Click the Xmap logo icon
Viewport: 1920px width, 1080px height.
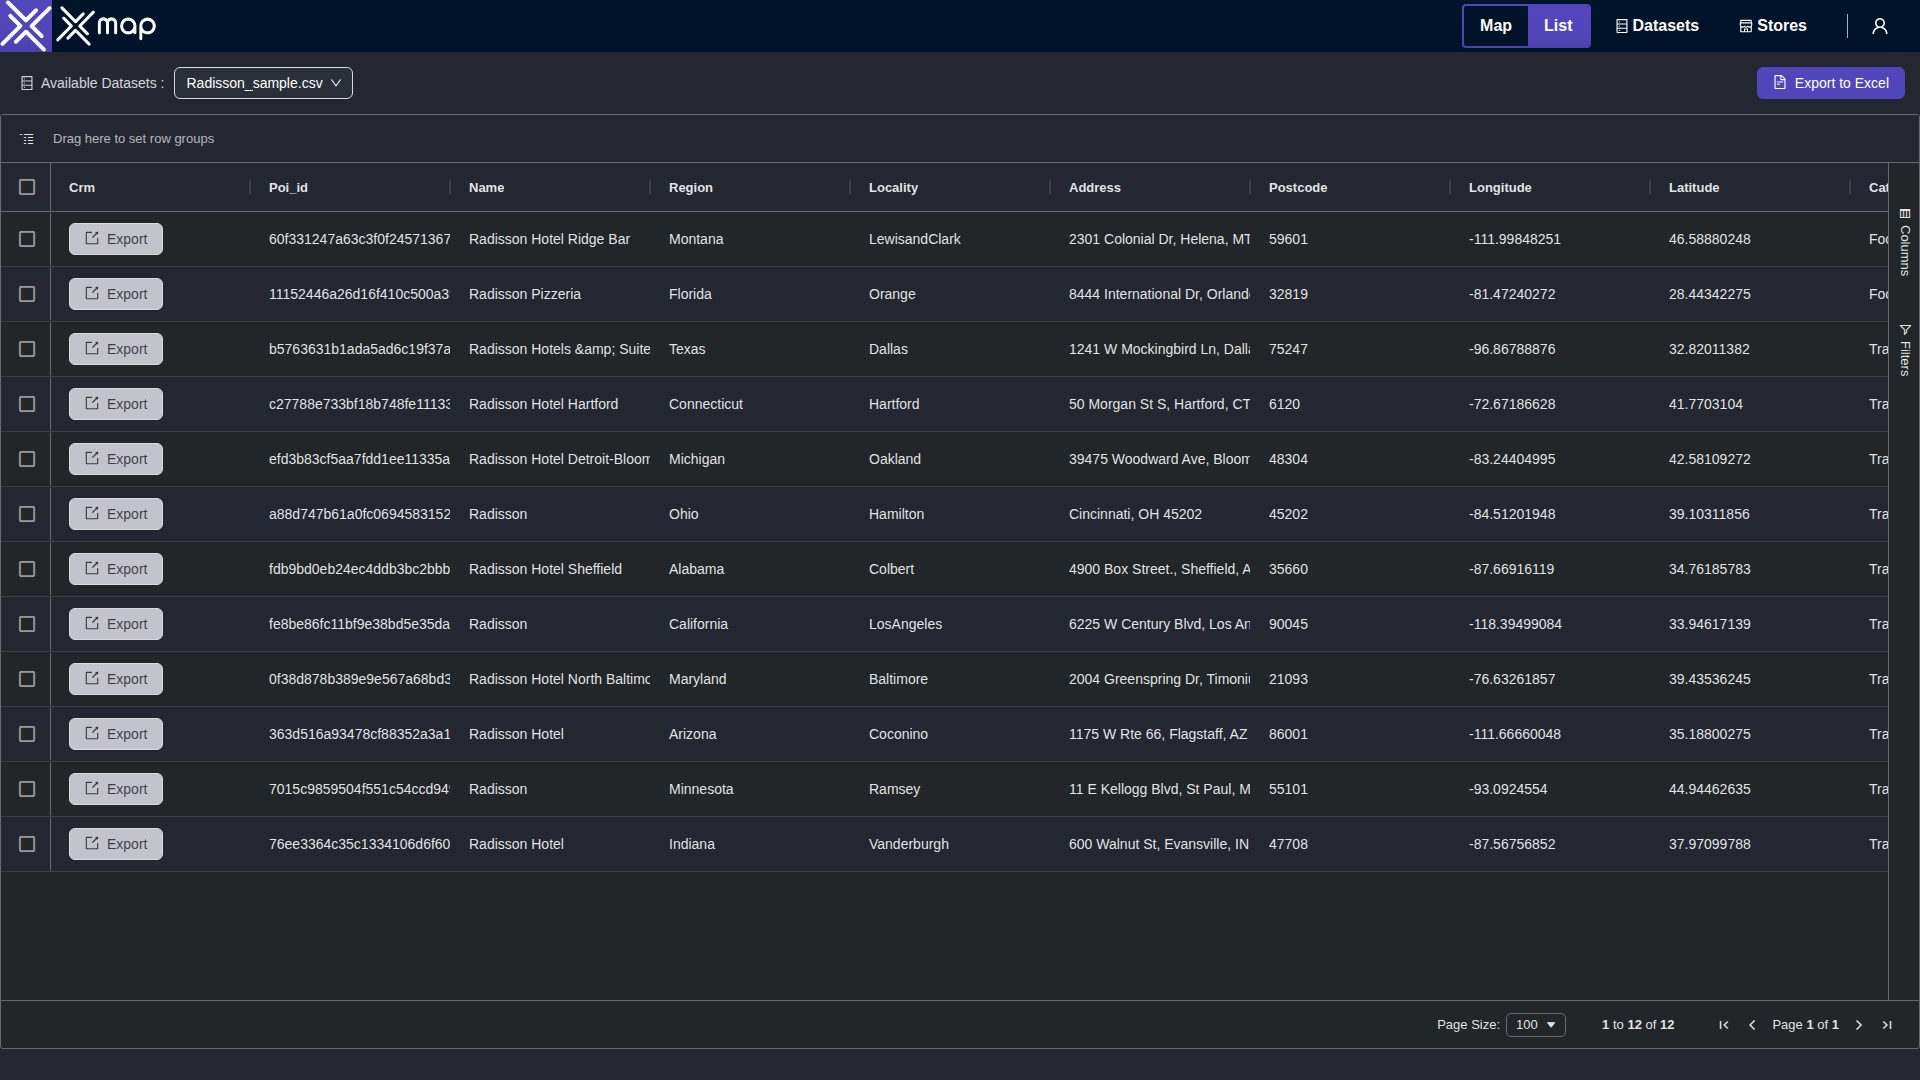point(26,26)
